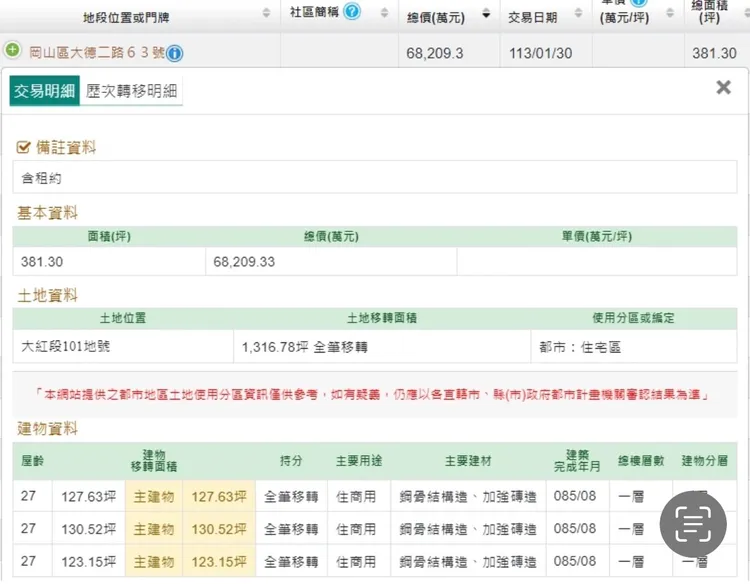Viewport: 750px width, 584px height.
Task: Click the 使用分區或編定 column header
Action: tap(633, 318)
